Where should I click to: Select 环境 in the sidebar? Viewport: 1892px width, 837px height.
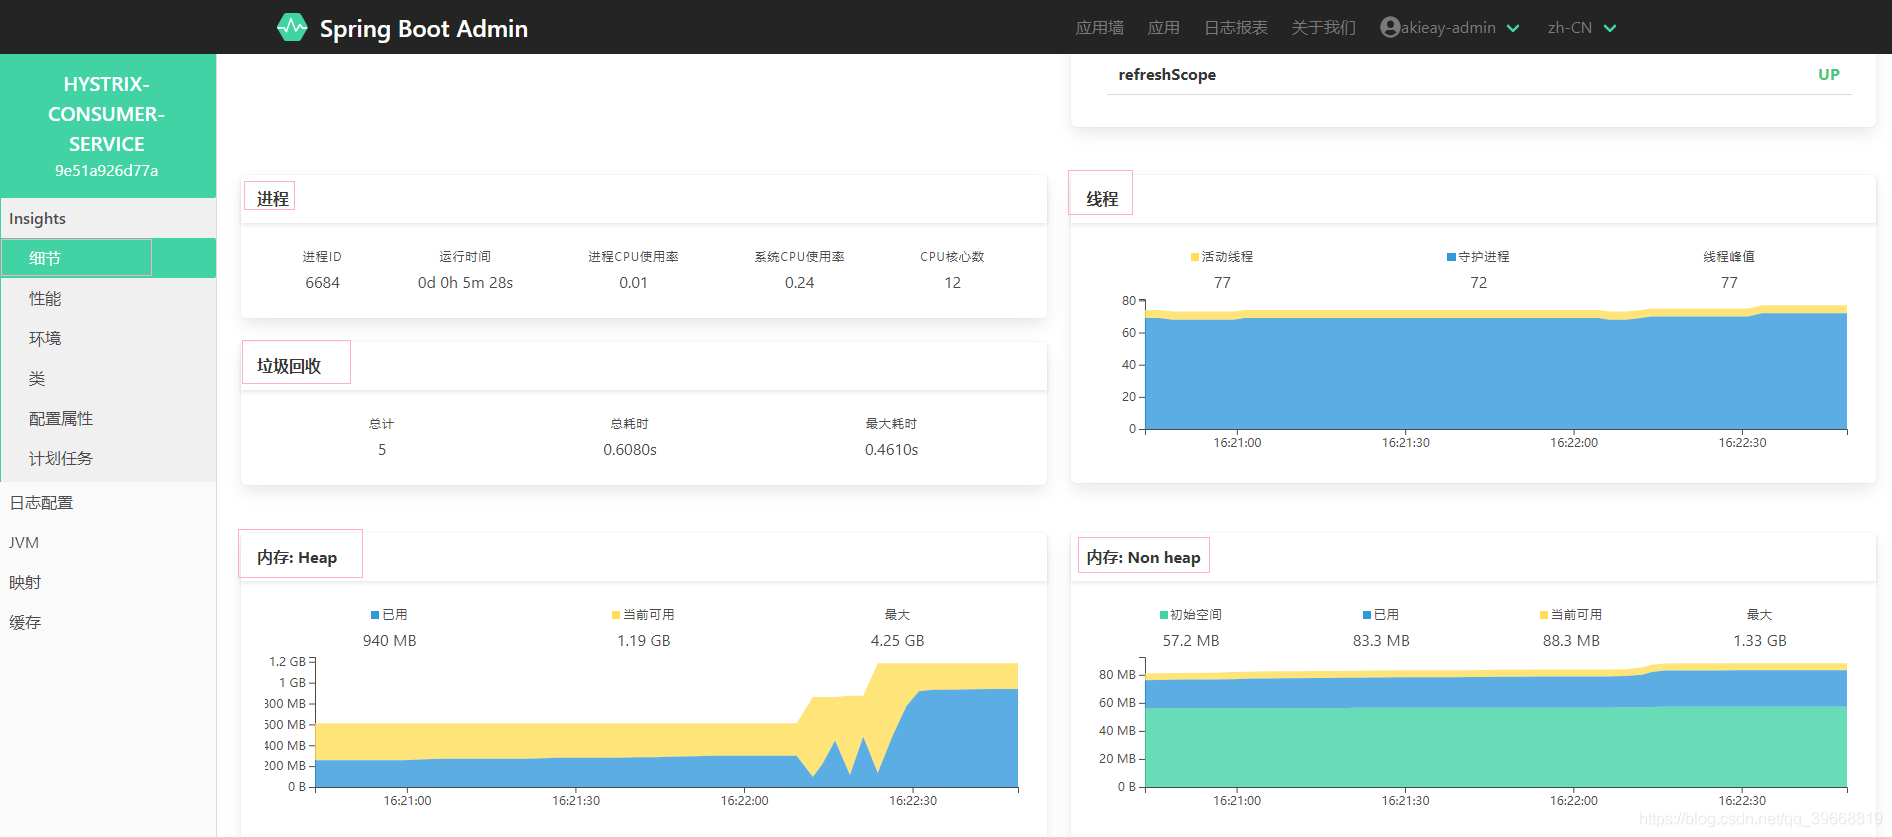point(108,338)
